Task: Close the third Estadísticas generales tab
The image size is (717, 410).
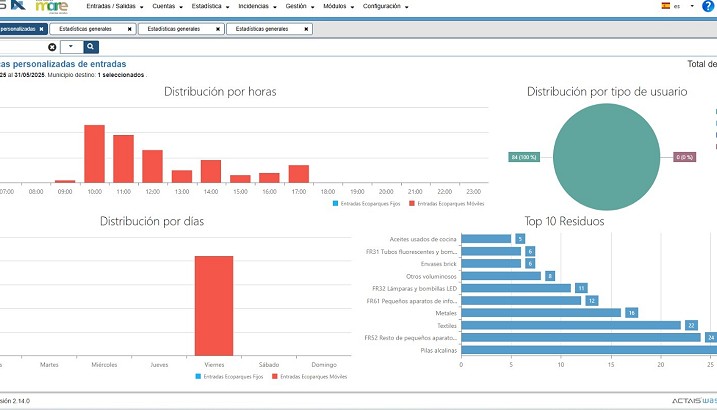Action: point(305,29)
